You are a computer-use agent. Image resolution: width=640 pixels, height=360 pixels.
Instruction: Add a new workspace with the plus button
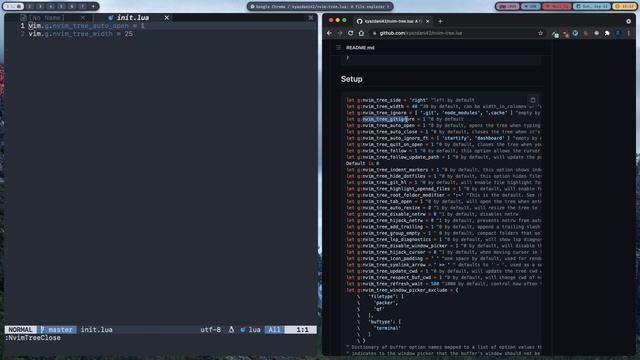93,7
